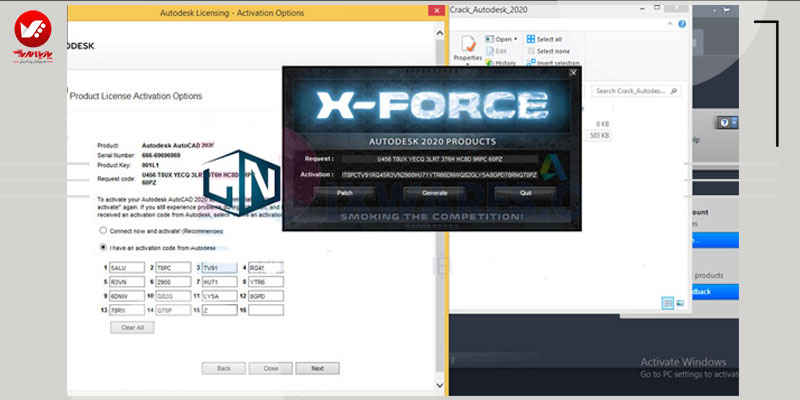Image resolution: width=800 pixels, height=400 pixels.
Task: Maximize the Crack_Autodesk_2020 Explorer window
Action: tap(657, 8)
